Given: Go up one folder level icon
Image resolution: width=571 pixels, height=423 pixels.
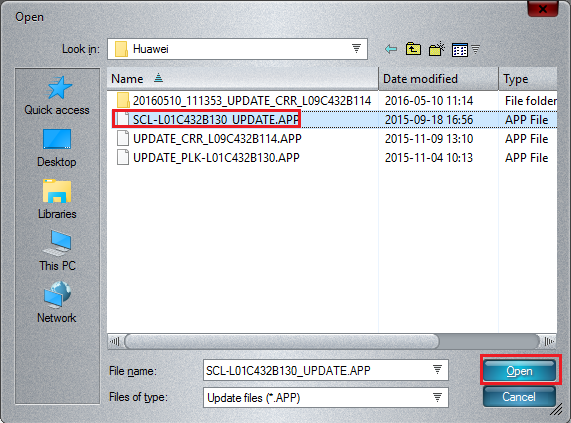Looking at the screenshot, I should (413, 49).
